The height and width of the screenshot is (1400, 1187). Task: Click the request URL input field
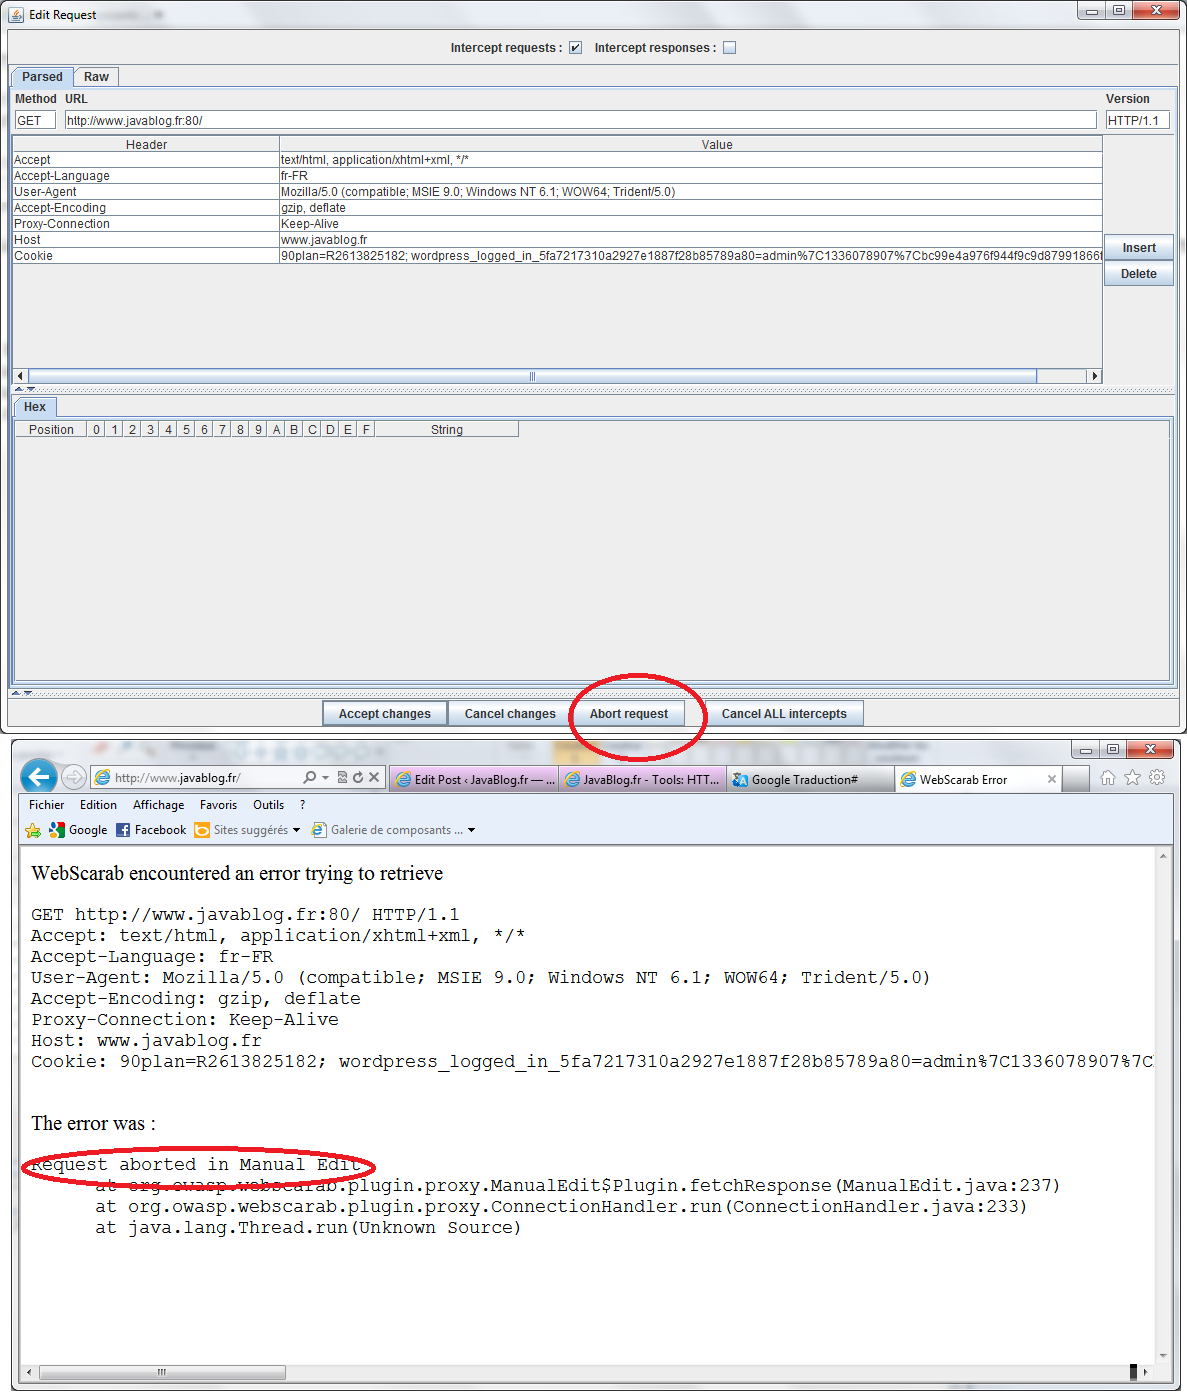tap(580, 121)
